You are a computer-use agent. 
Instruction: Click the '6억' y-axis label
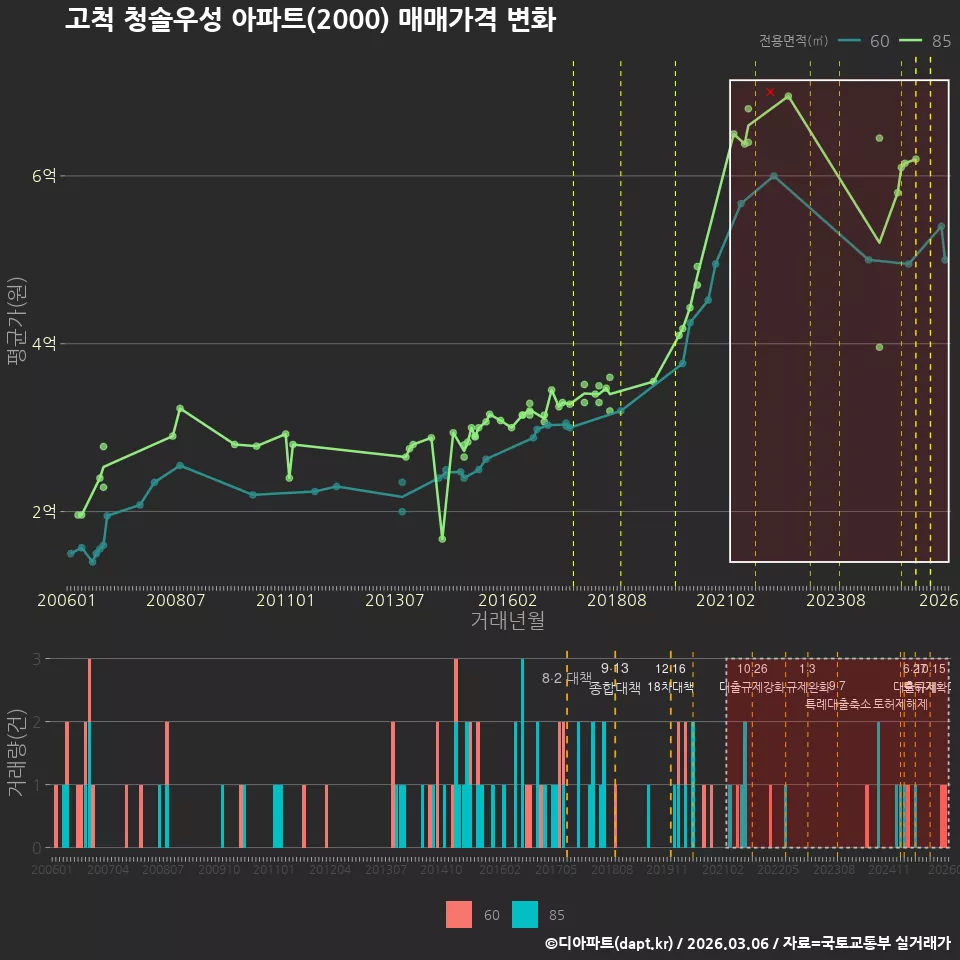[x=44, y=176]
